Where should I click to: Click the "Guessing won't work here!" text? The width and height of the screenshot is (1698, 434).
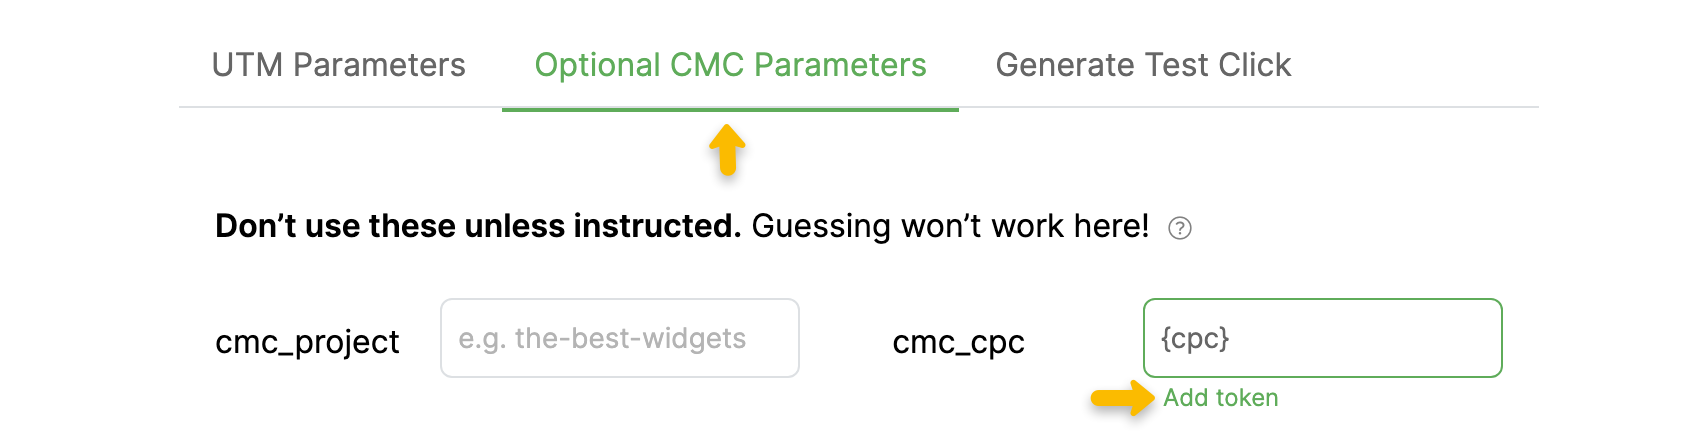(x=950, y=226)
